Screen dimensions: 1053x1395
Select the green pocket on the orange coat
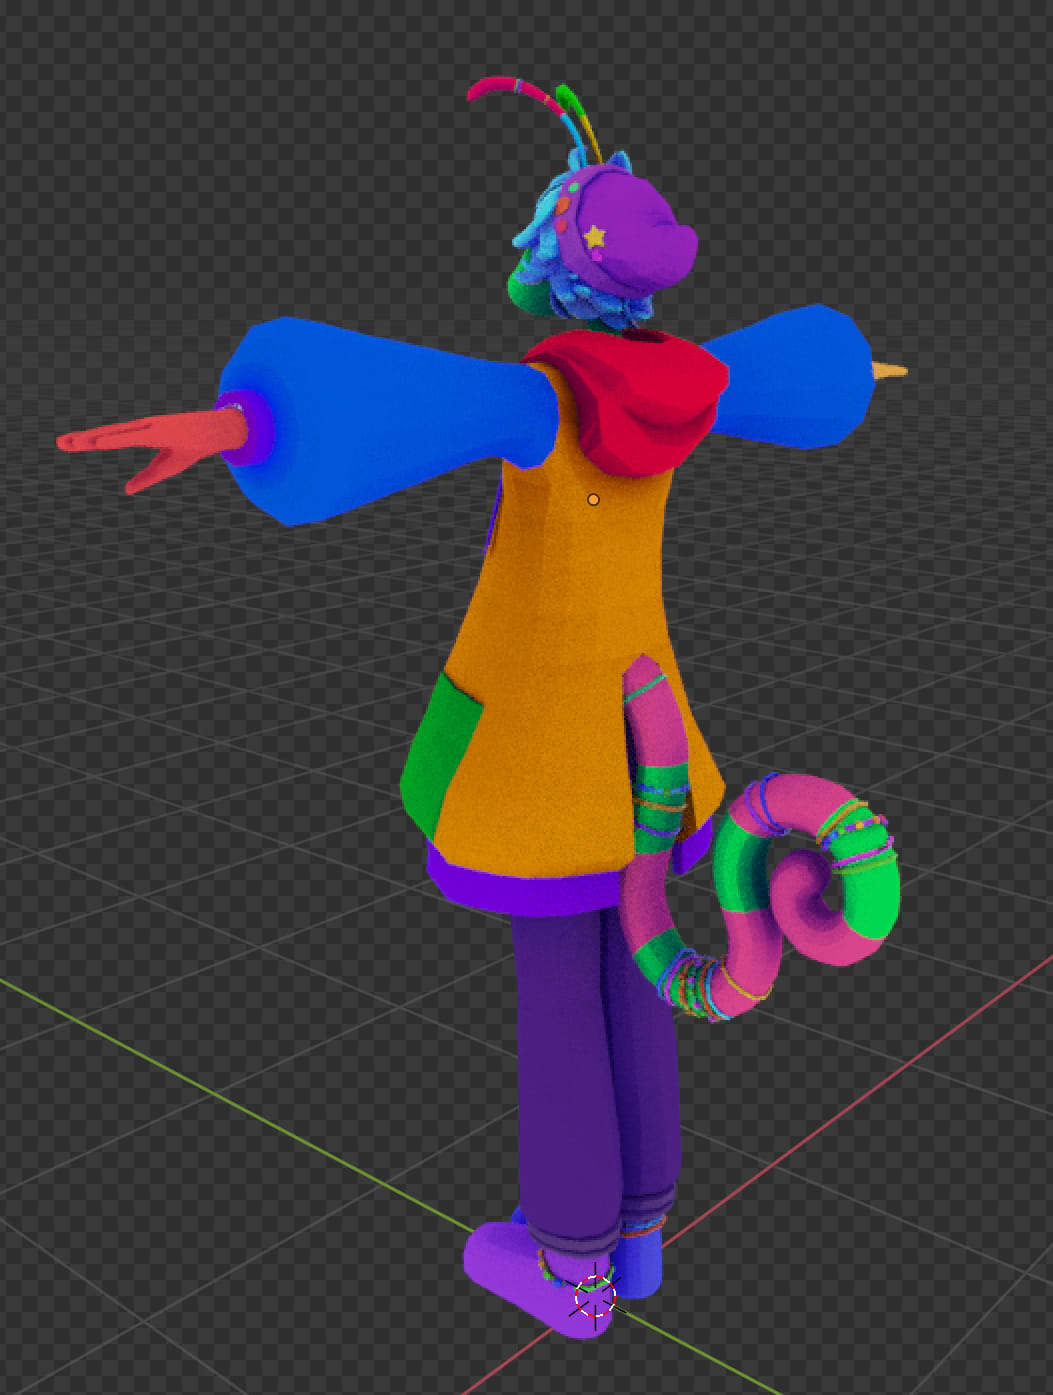439,756
